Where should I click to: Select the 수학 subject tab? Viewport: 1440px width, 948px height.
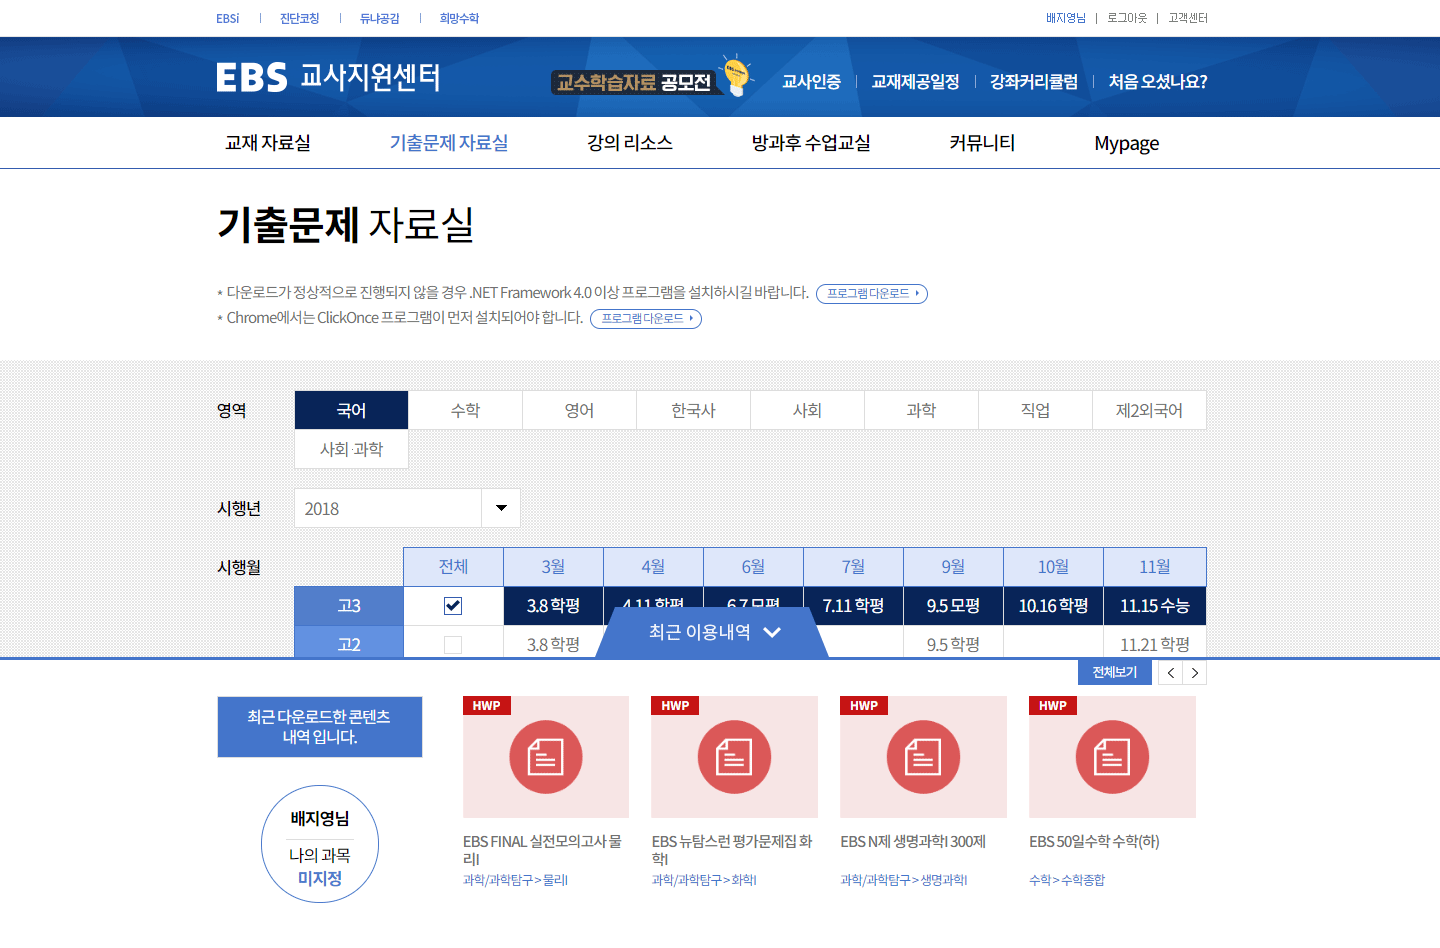click(x=465, y=410)
